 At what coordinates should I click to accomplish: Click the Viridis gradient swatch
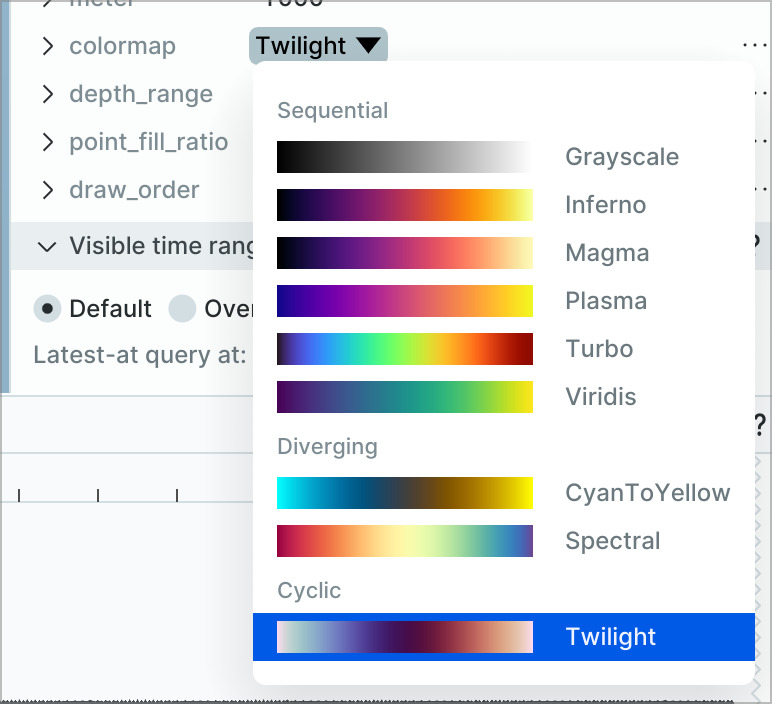[x=405, y=397]
